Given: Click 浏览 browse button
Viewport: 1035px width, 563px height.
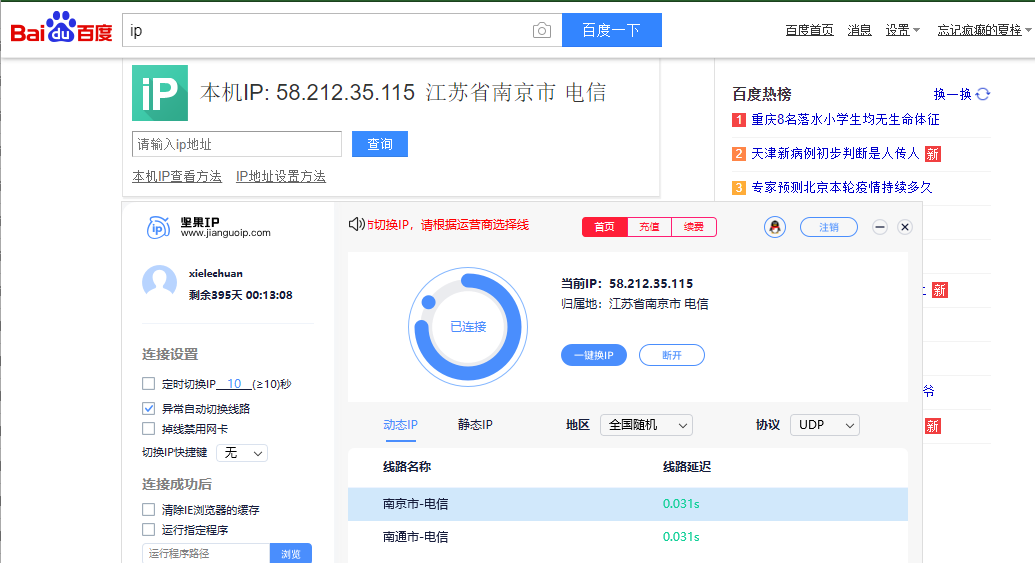Looking at the screenshot, I should pos(290,554).
